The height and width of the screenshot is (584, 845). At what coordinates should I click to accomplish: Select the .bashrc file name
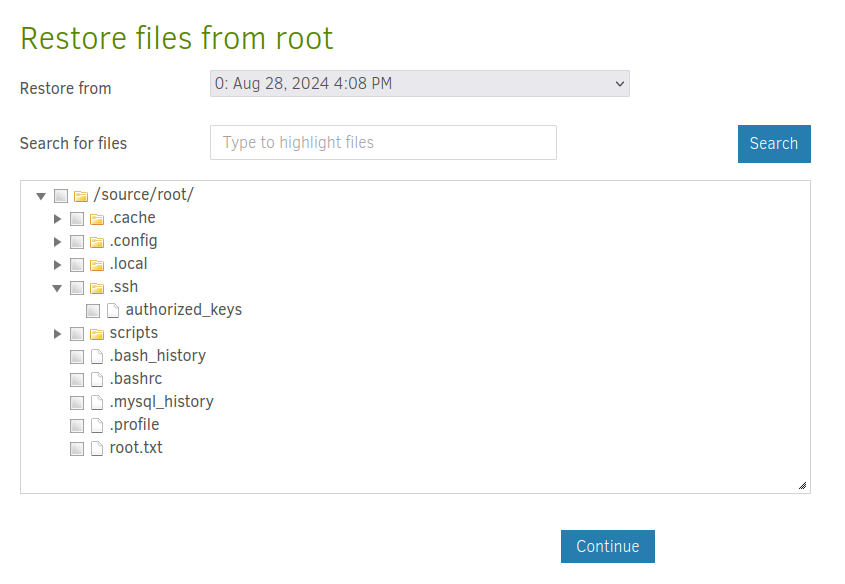click(x=135, y=379)
